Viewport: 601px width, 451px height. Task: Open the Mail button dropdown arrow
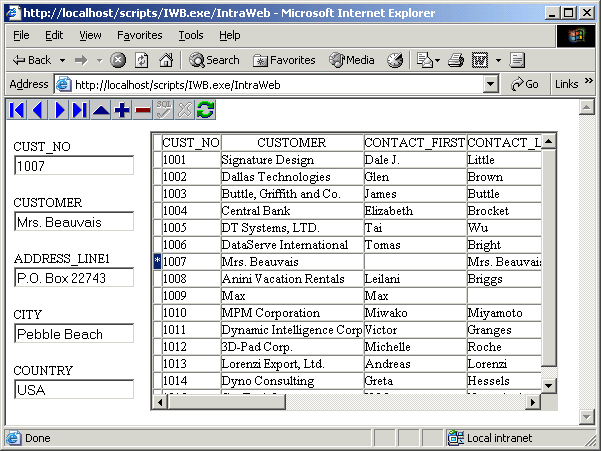pos(437,61)
